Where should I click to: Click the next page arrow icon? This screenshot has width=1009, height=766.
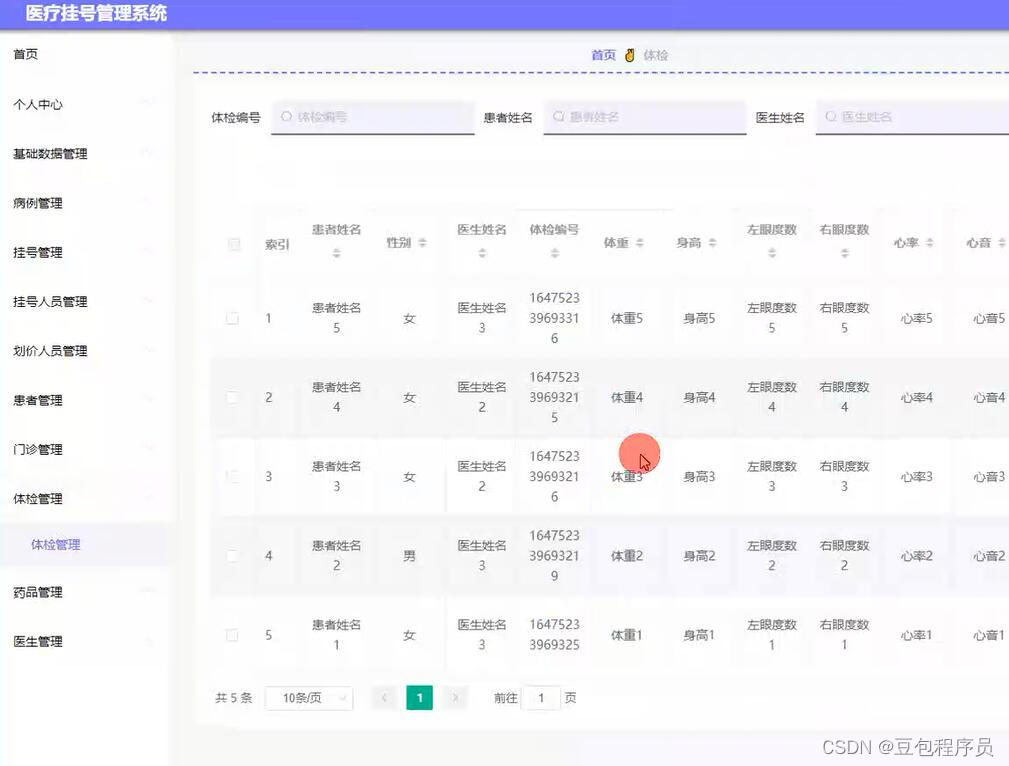(x=456, y=698)
